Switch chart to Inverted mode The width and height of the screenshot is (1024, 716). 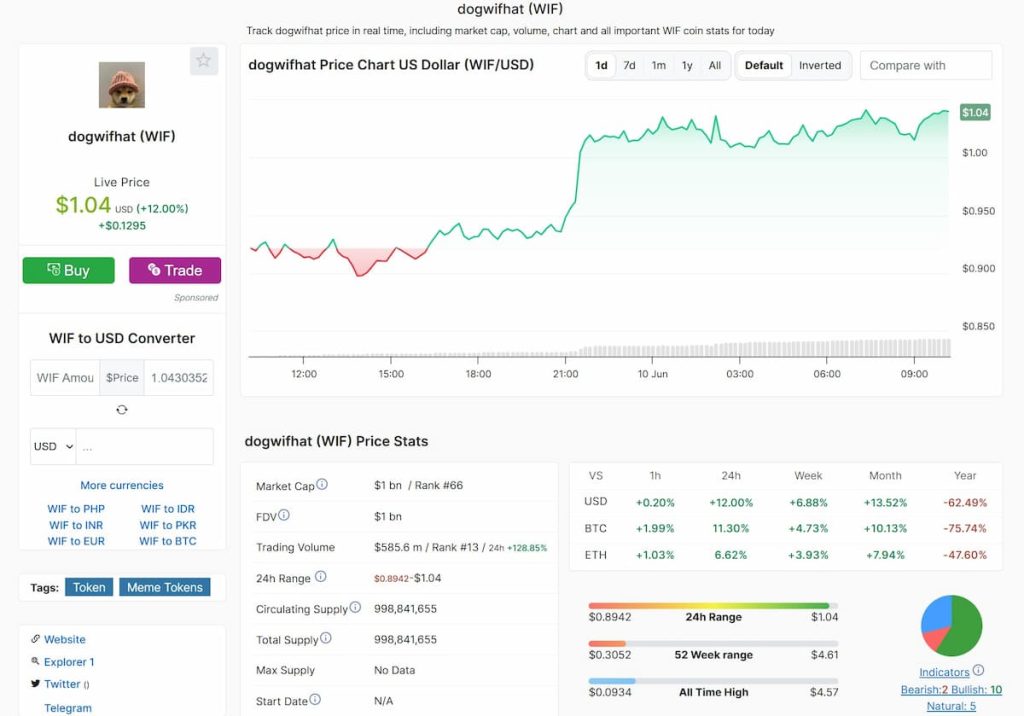820,66
